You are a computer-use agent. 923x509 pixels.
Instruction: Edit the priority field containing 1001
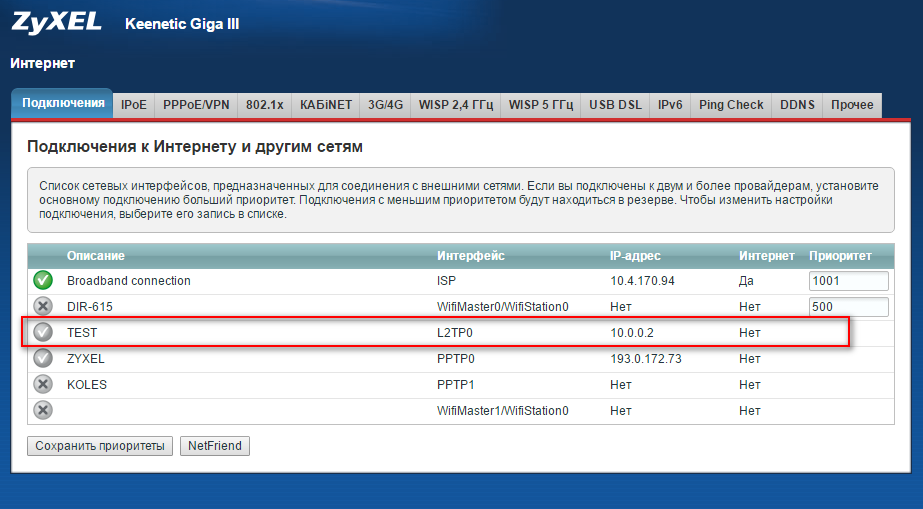coord(848,281)
